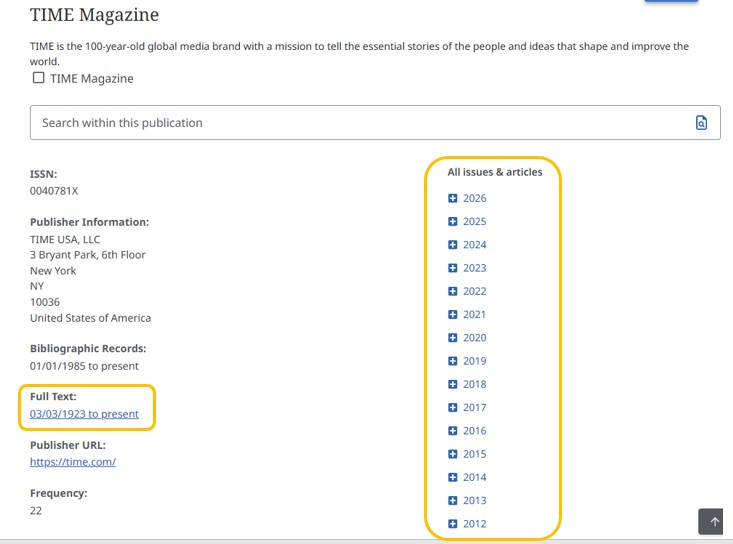Expand the 2021 issues plus icon

click(453, 314)
